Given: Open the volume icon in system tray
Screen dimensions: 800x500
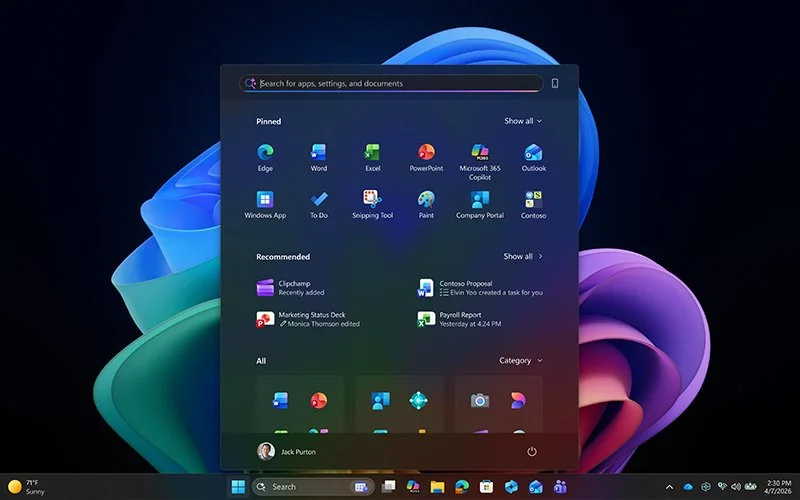Looking at the screenshot, I should tap(736, 487).
